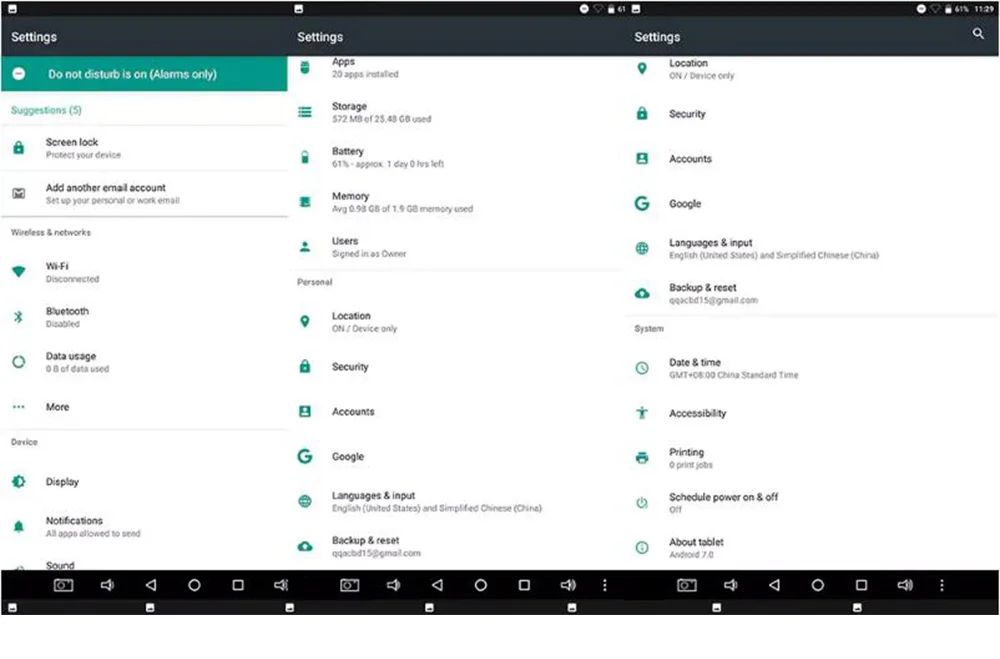Open Wi-Fi settings showing Disconnected

click(144, 272)
